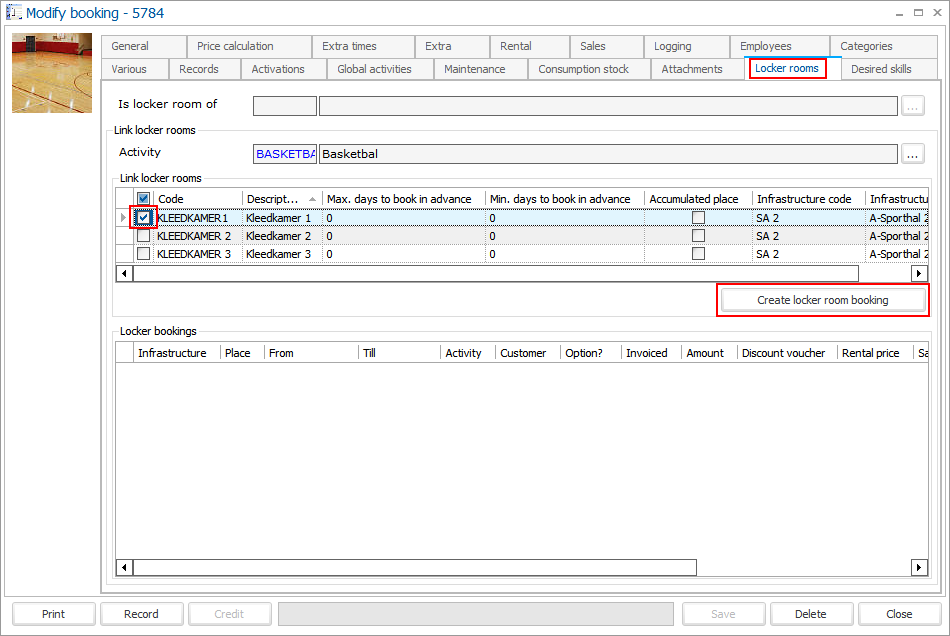Click the ellipsis button beside Activity field
Screen dimensions: 950x636
(912, 154)
